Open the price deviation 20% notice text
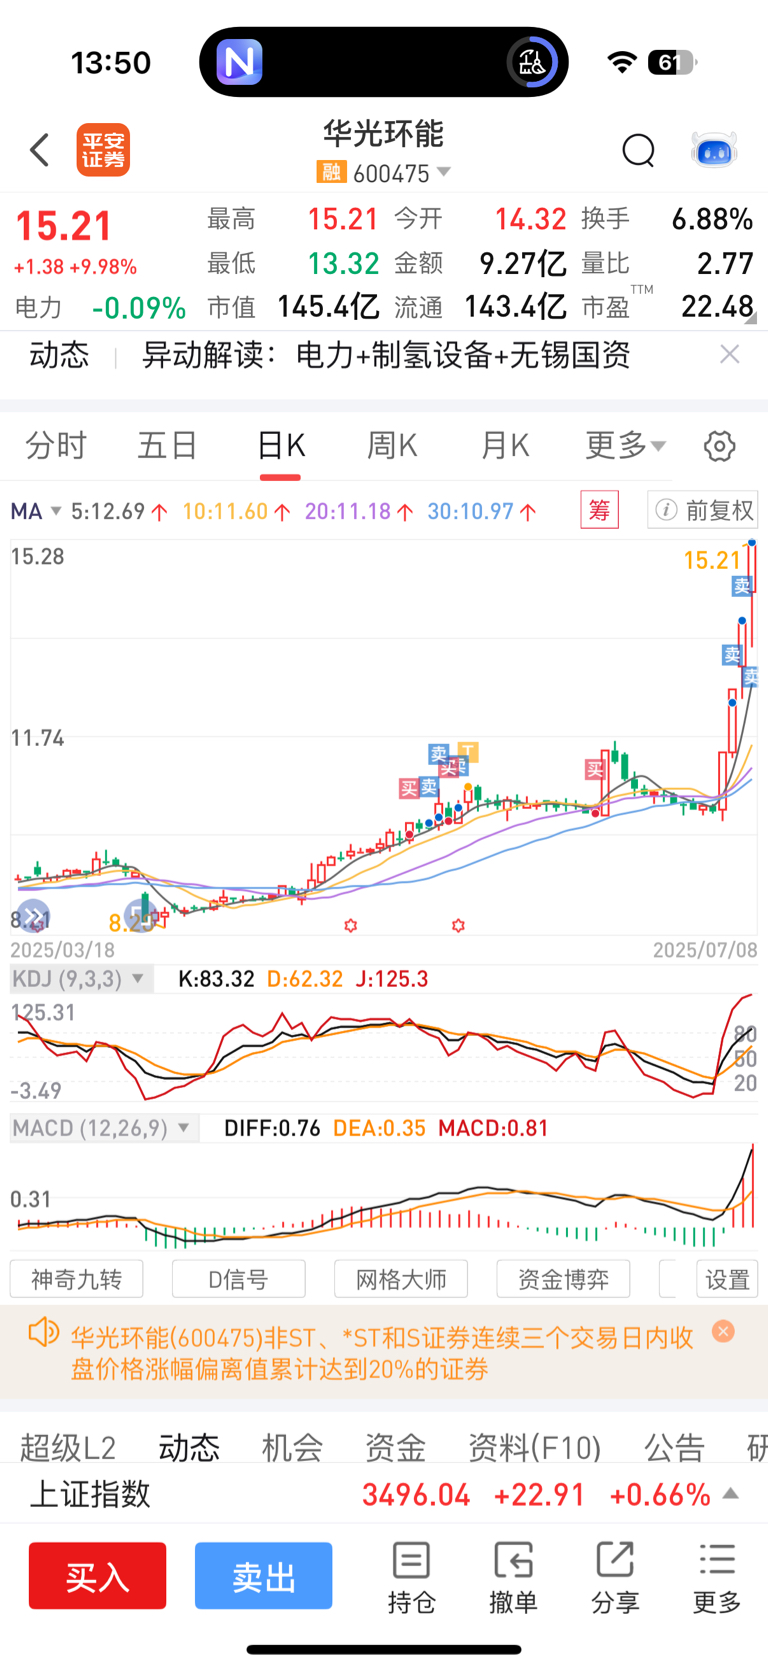The image size is (768, 1670). [382, 1353]
